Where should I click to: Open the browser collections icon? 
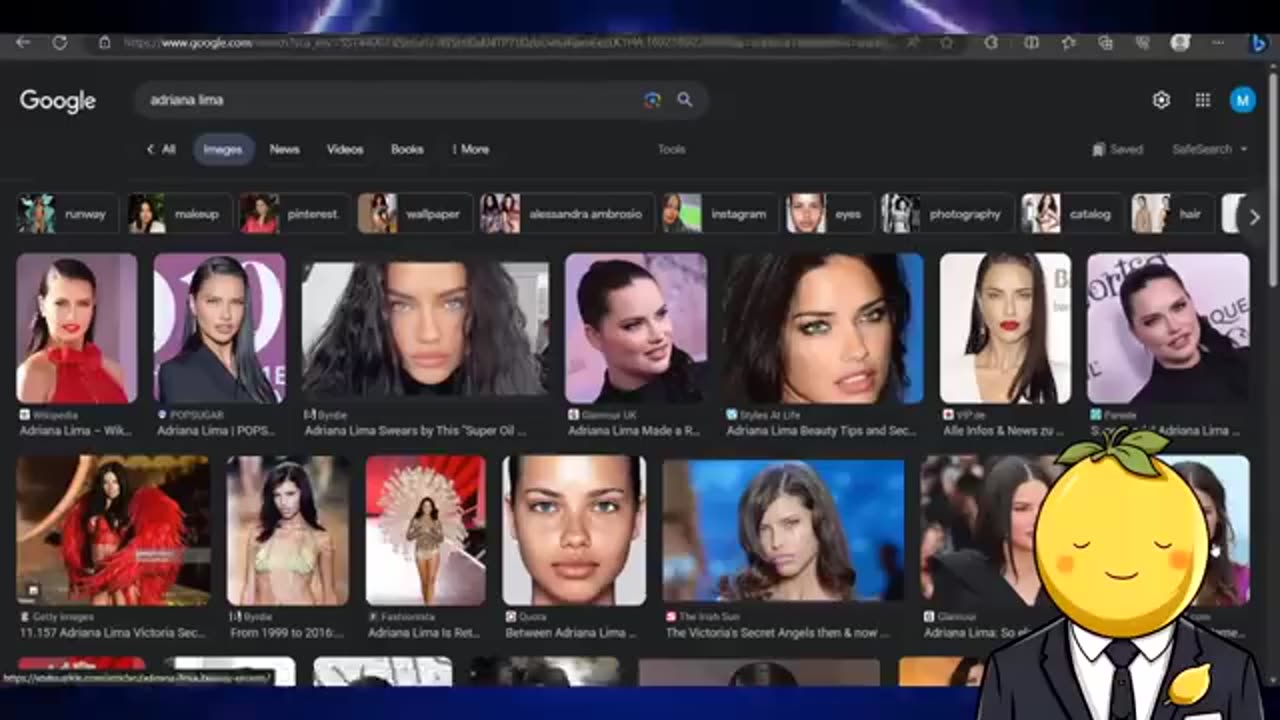(x=1105, y=43)
